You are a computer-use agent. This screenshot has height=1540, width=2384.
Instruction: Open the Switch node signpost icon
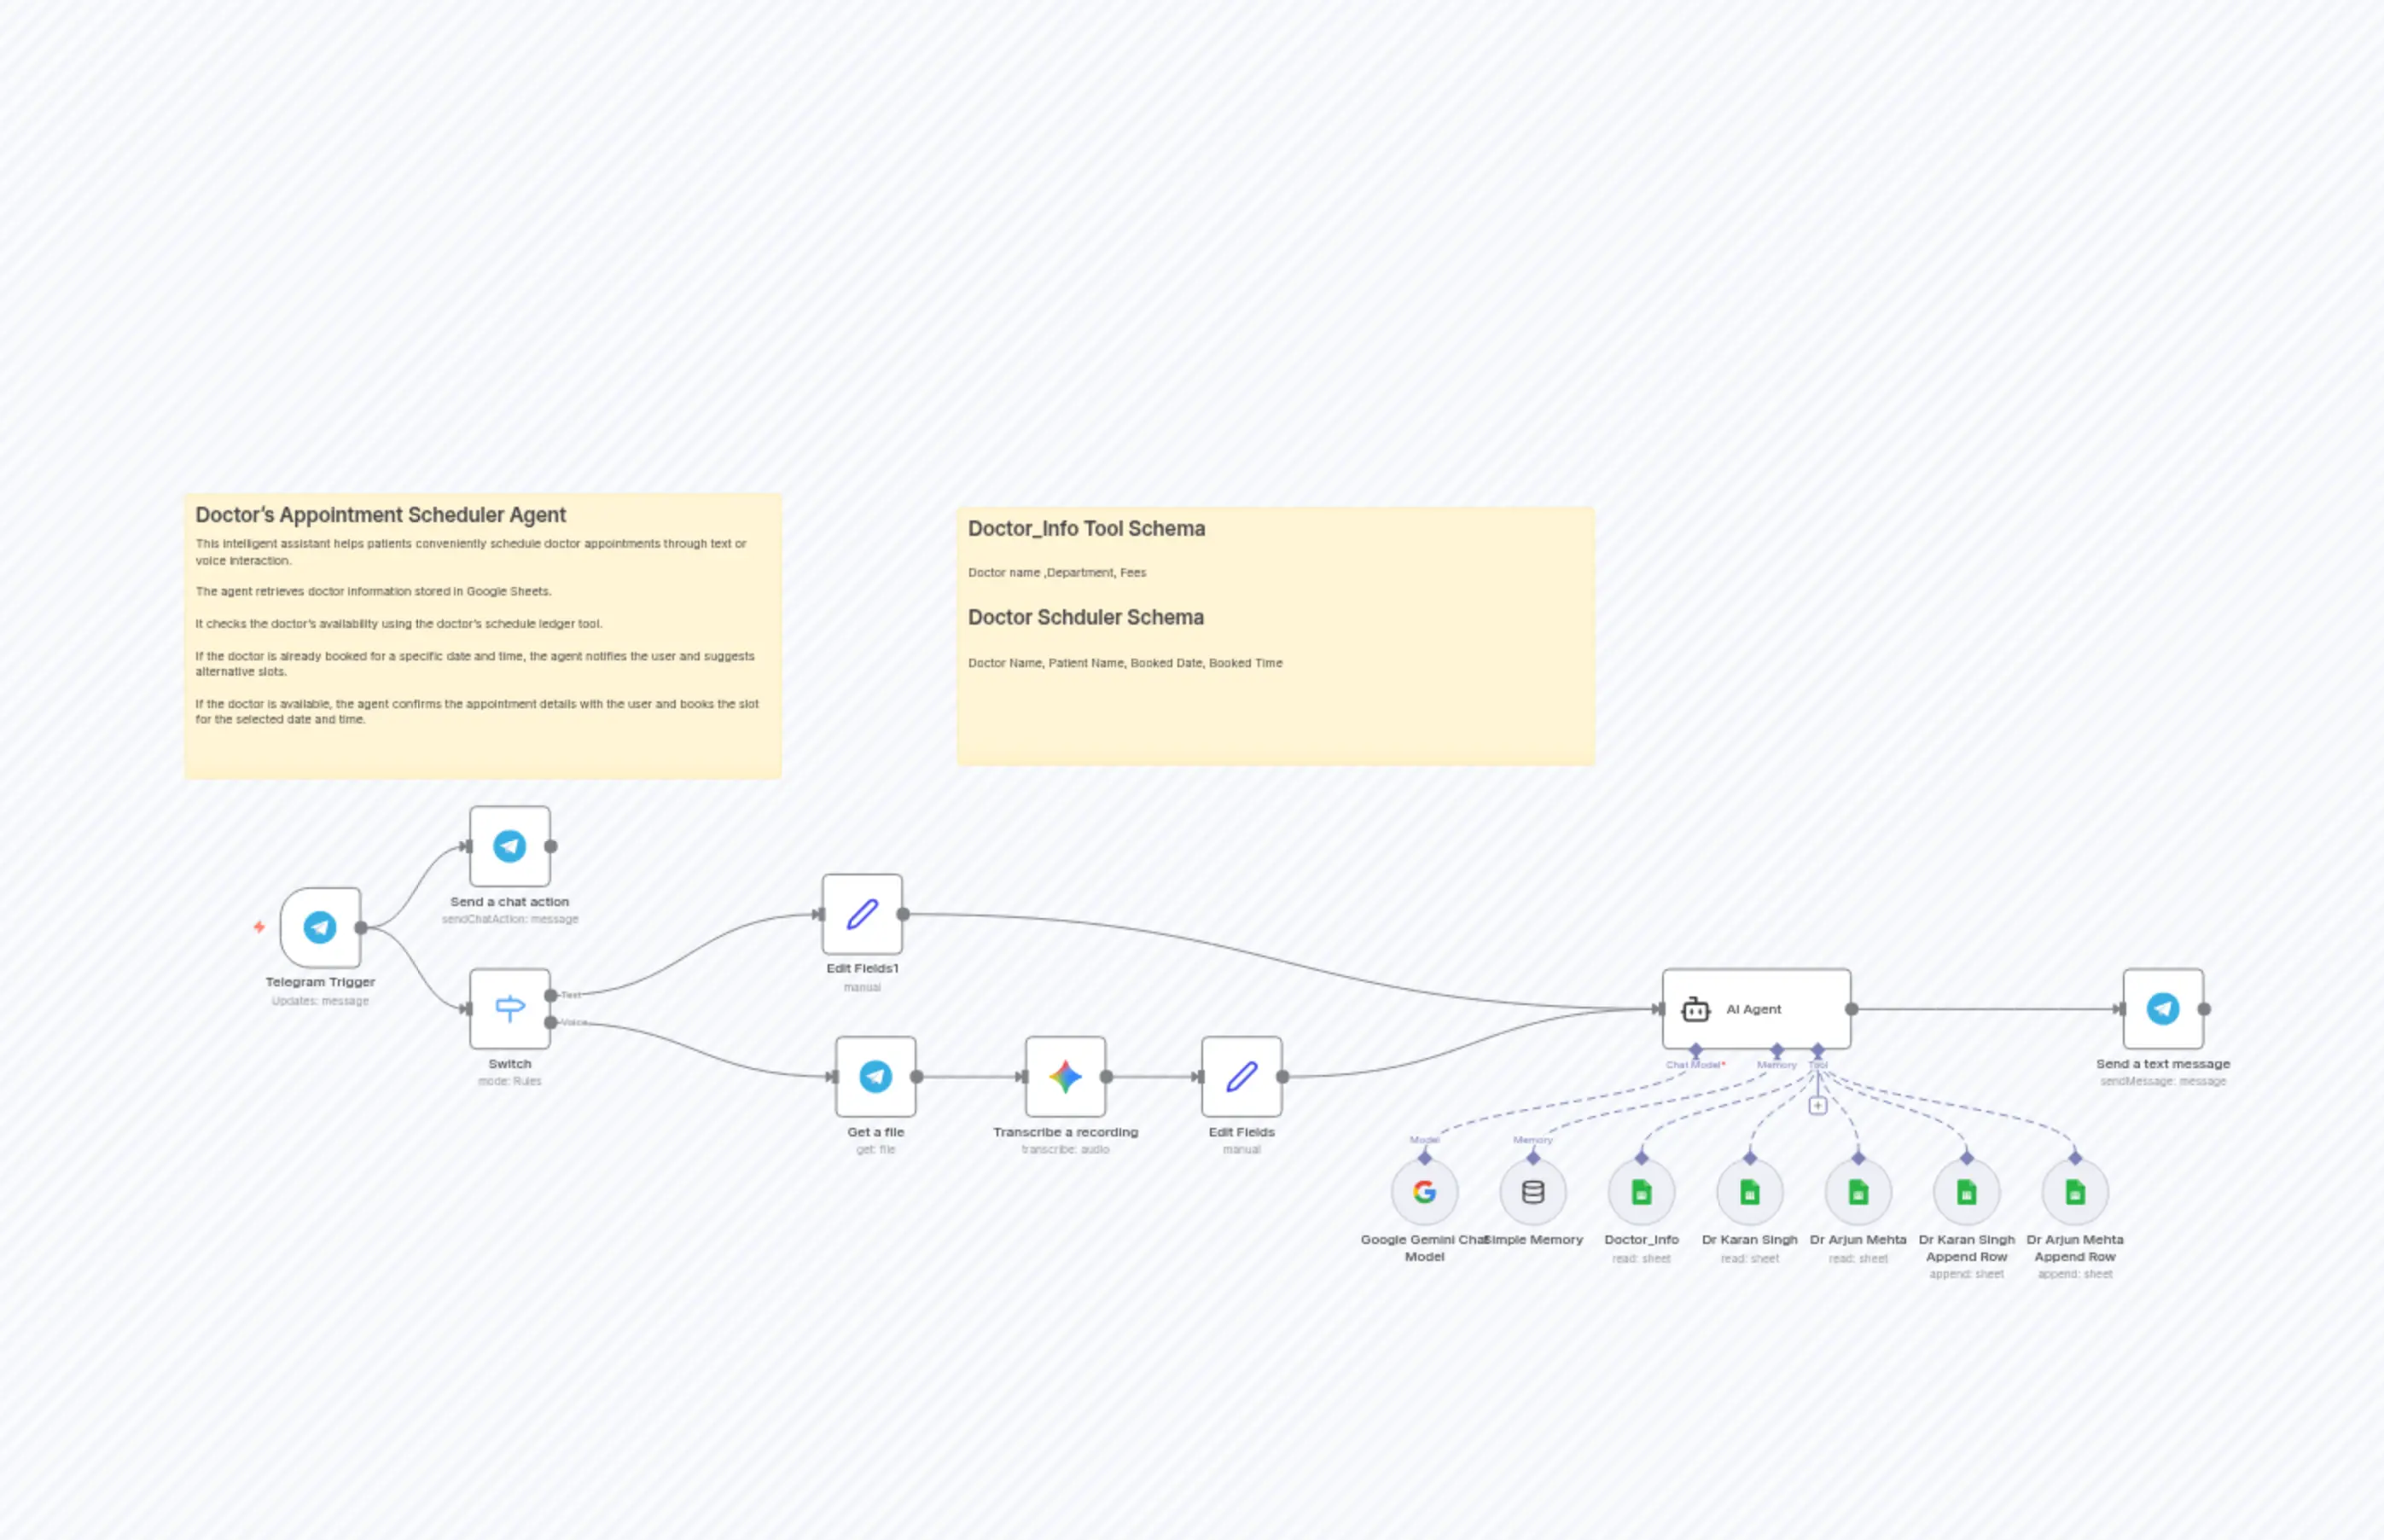coord(510,1008)
